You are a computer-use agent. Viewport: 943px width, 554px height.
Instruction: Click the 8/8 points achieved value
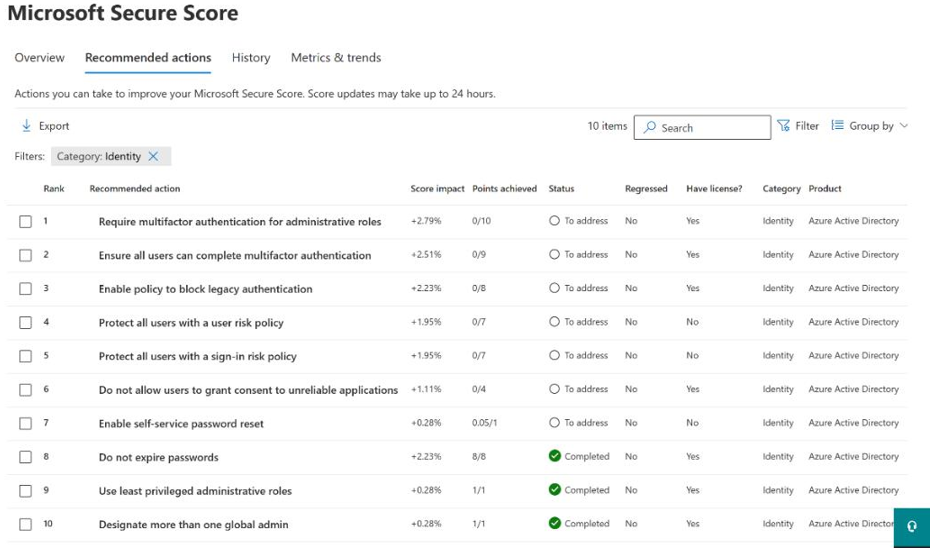click(479, 457)
